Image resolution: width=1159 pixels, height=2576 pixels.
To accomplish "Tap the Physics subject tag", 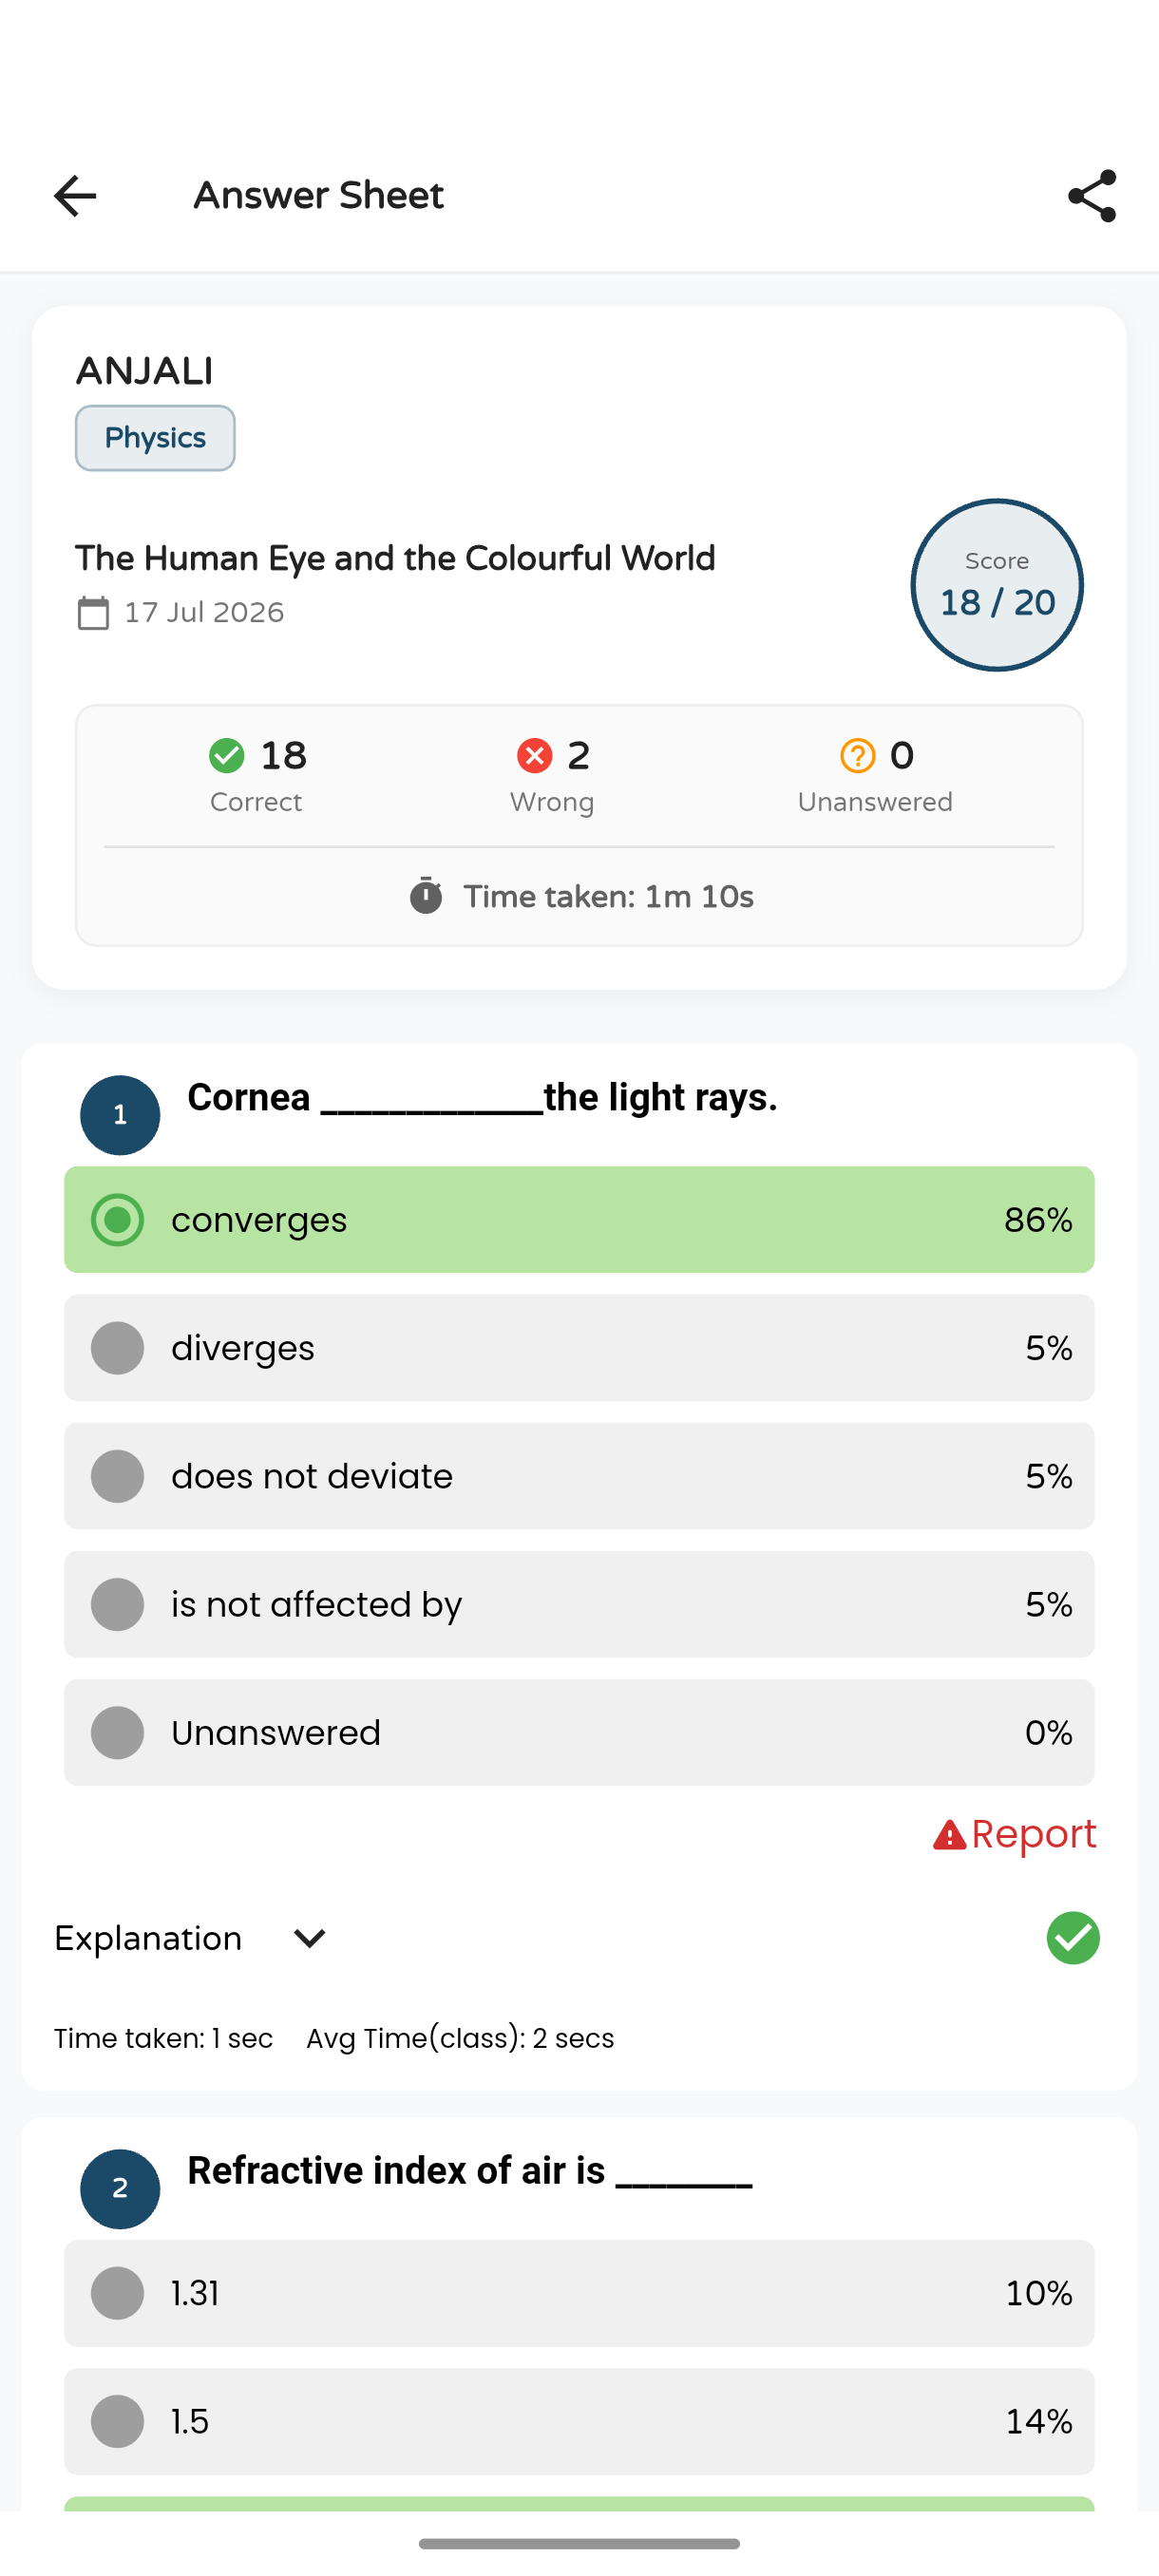I will [x=155, y=438].
